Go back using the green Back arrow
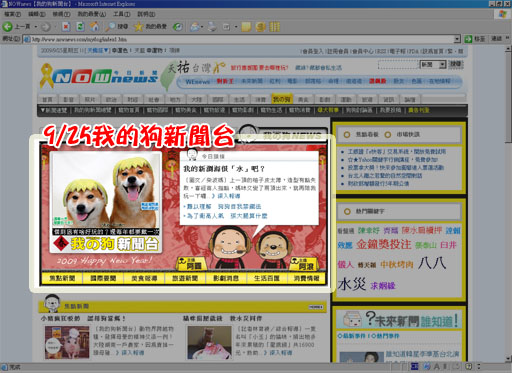 [7, 26]
